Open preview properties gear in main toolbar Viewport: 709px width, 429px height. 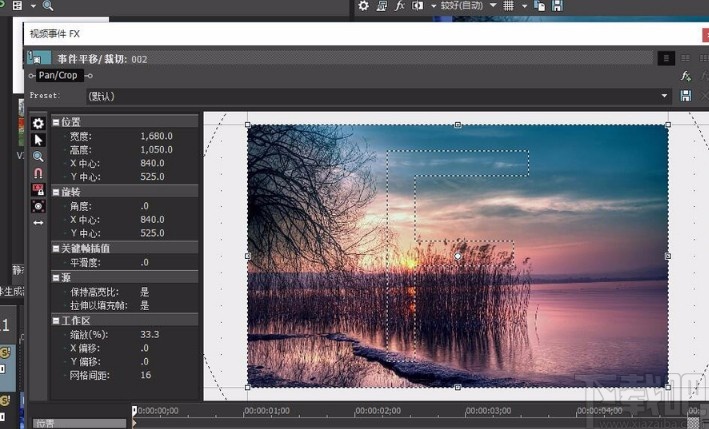[364, 6]
